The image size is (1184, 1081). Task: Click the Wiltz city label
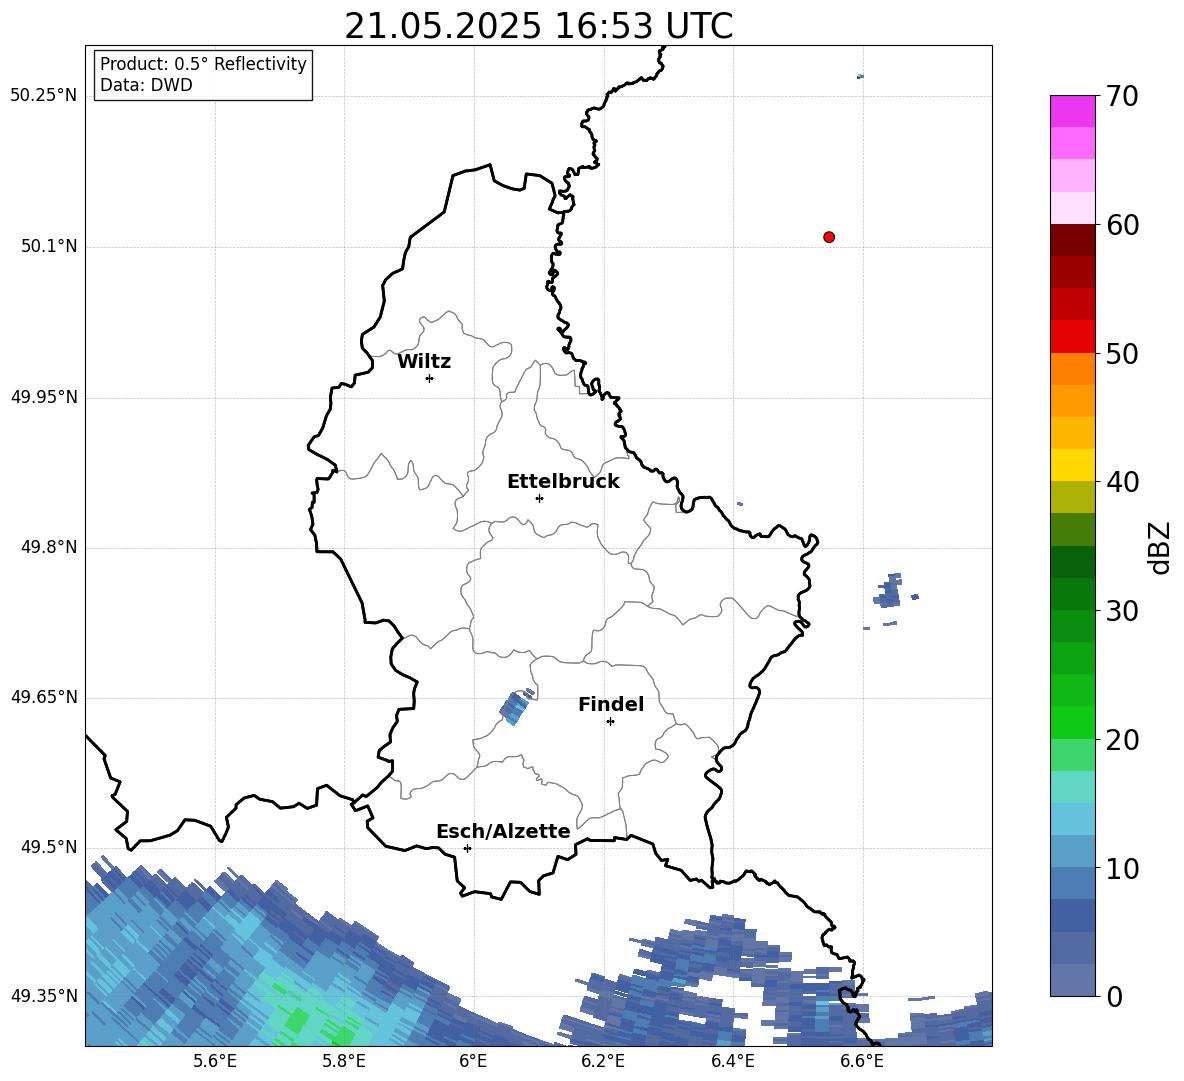(x=424, y=362)
